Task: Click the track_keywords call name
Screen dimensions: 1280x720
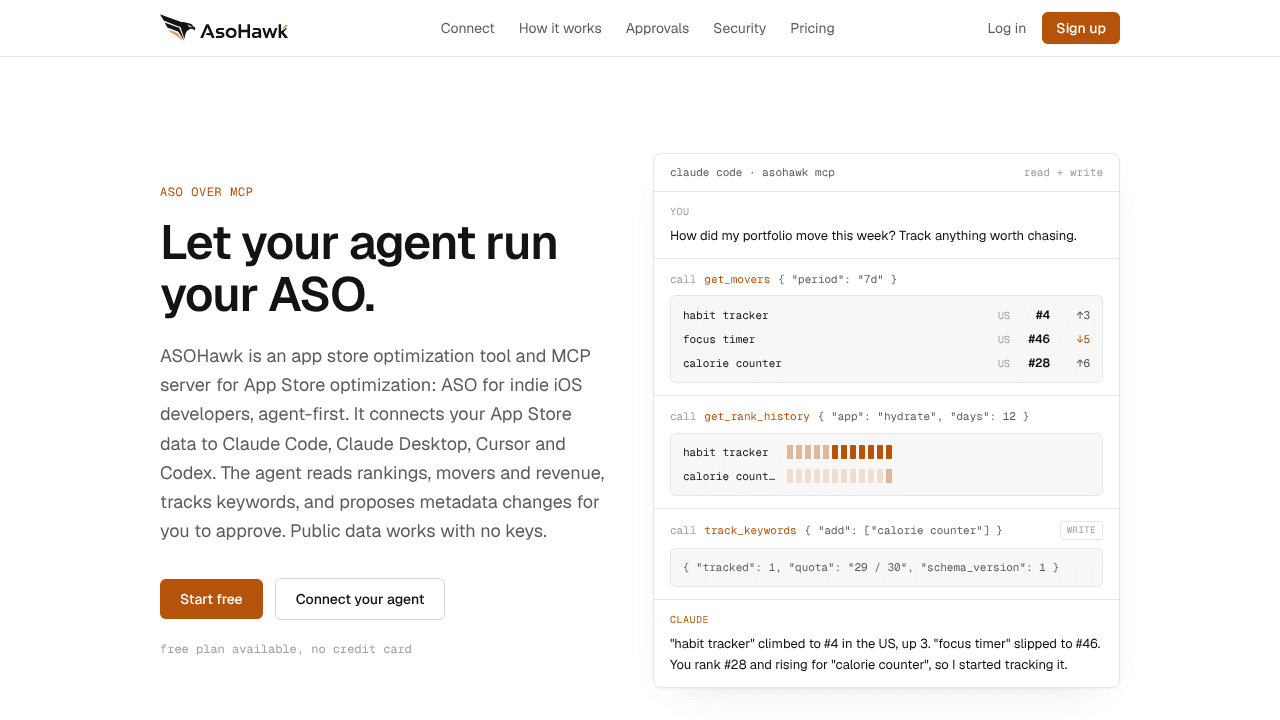Action: point(750,530)
